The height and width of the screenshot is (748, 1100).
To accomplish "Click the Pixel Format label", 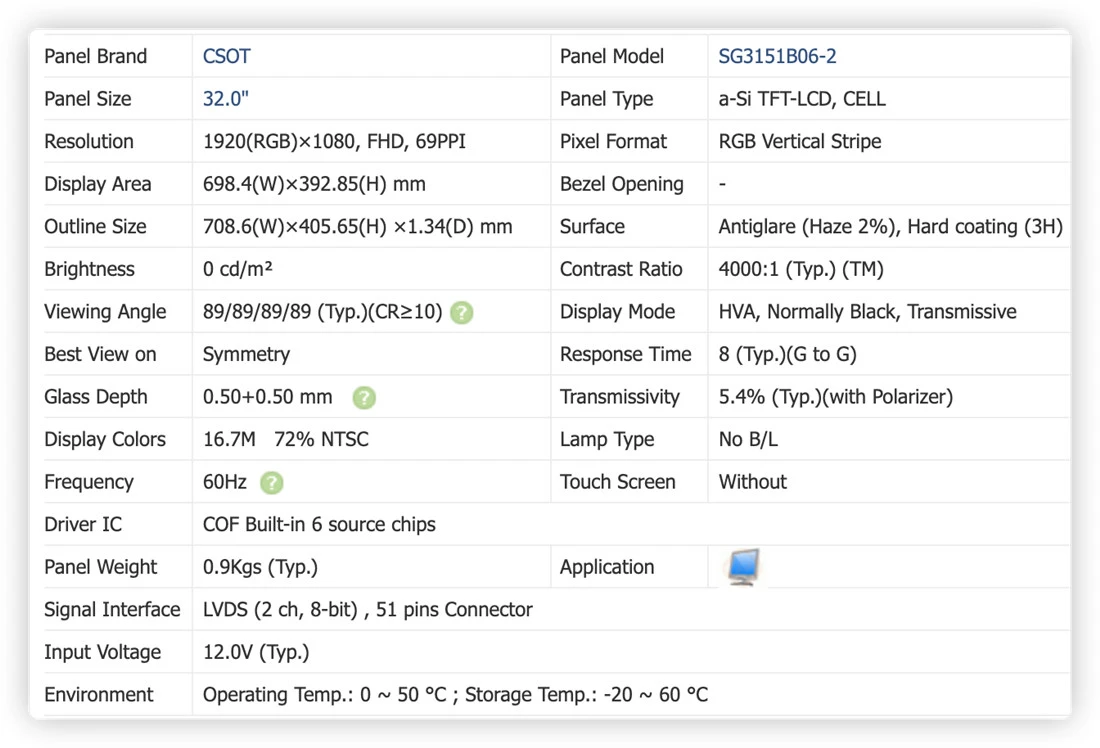I will 613,142.
